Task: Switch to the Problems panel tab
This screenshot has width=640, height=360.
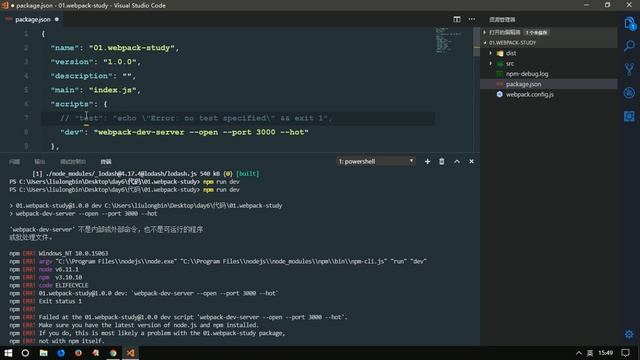Action: [15, 162]
